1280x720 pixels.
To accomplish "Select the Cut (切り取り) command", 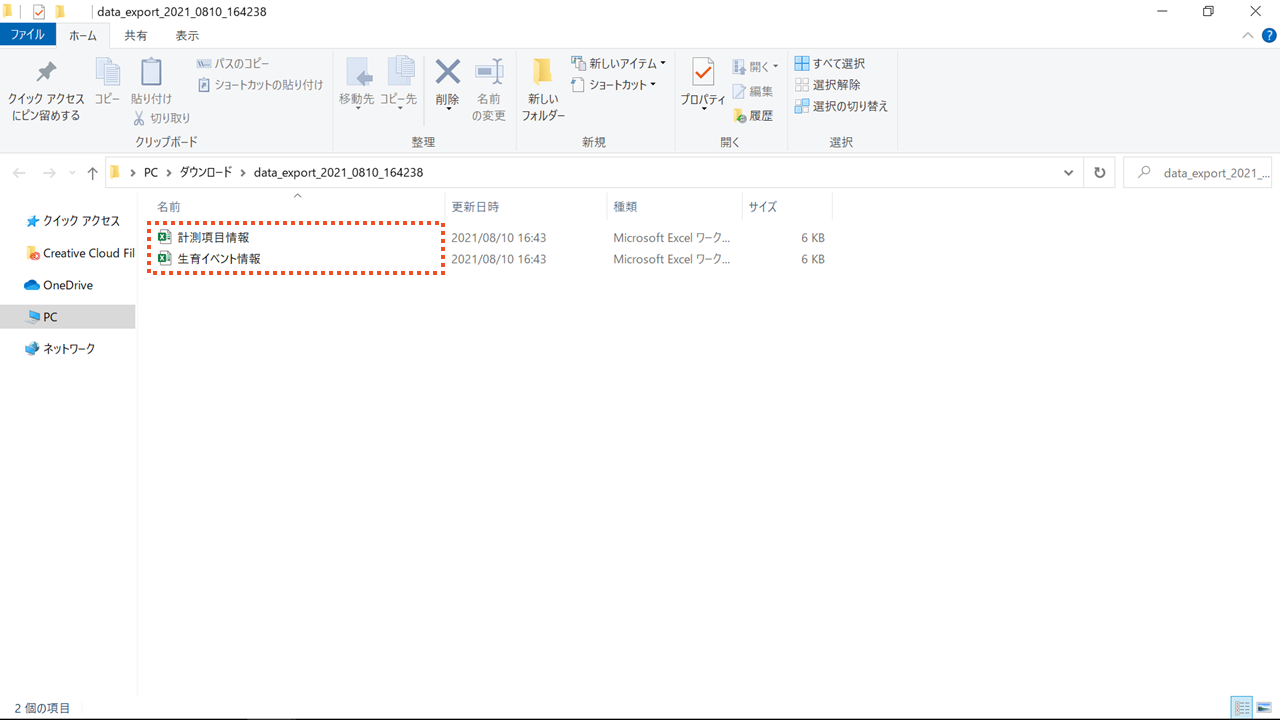I will pos(161,118).
